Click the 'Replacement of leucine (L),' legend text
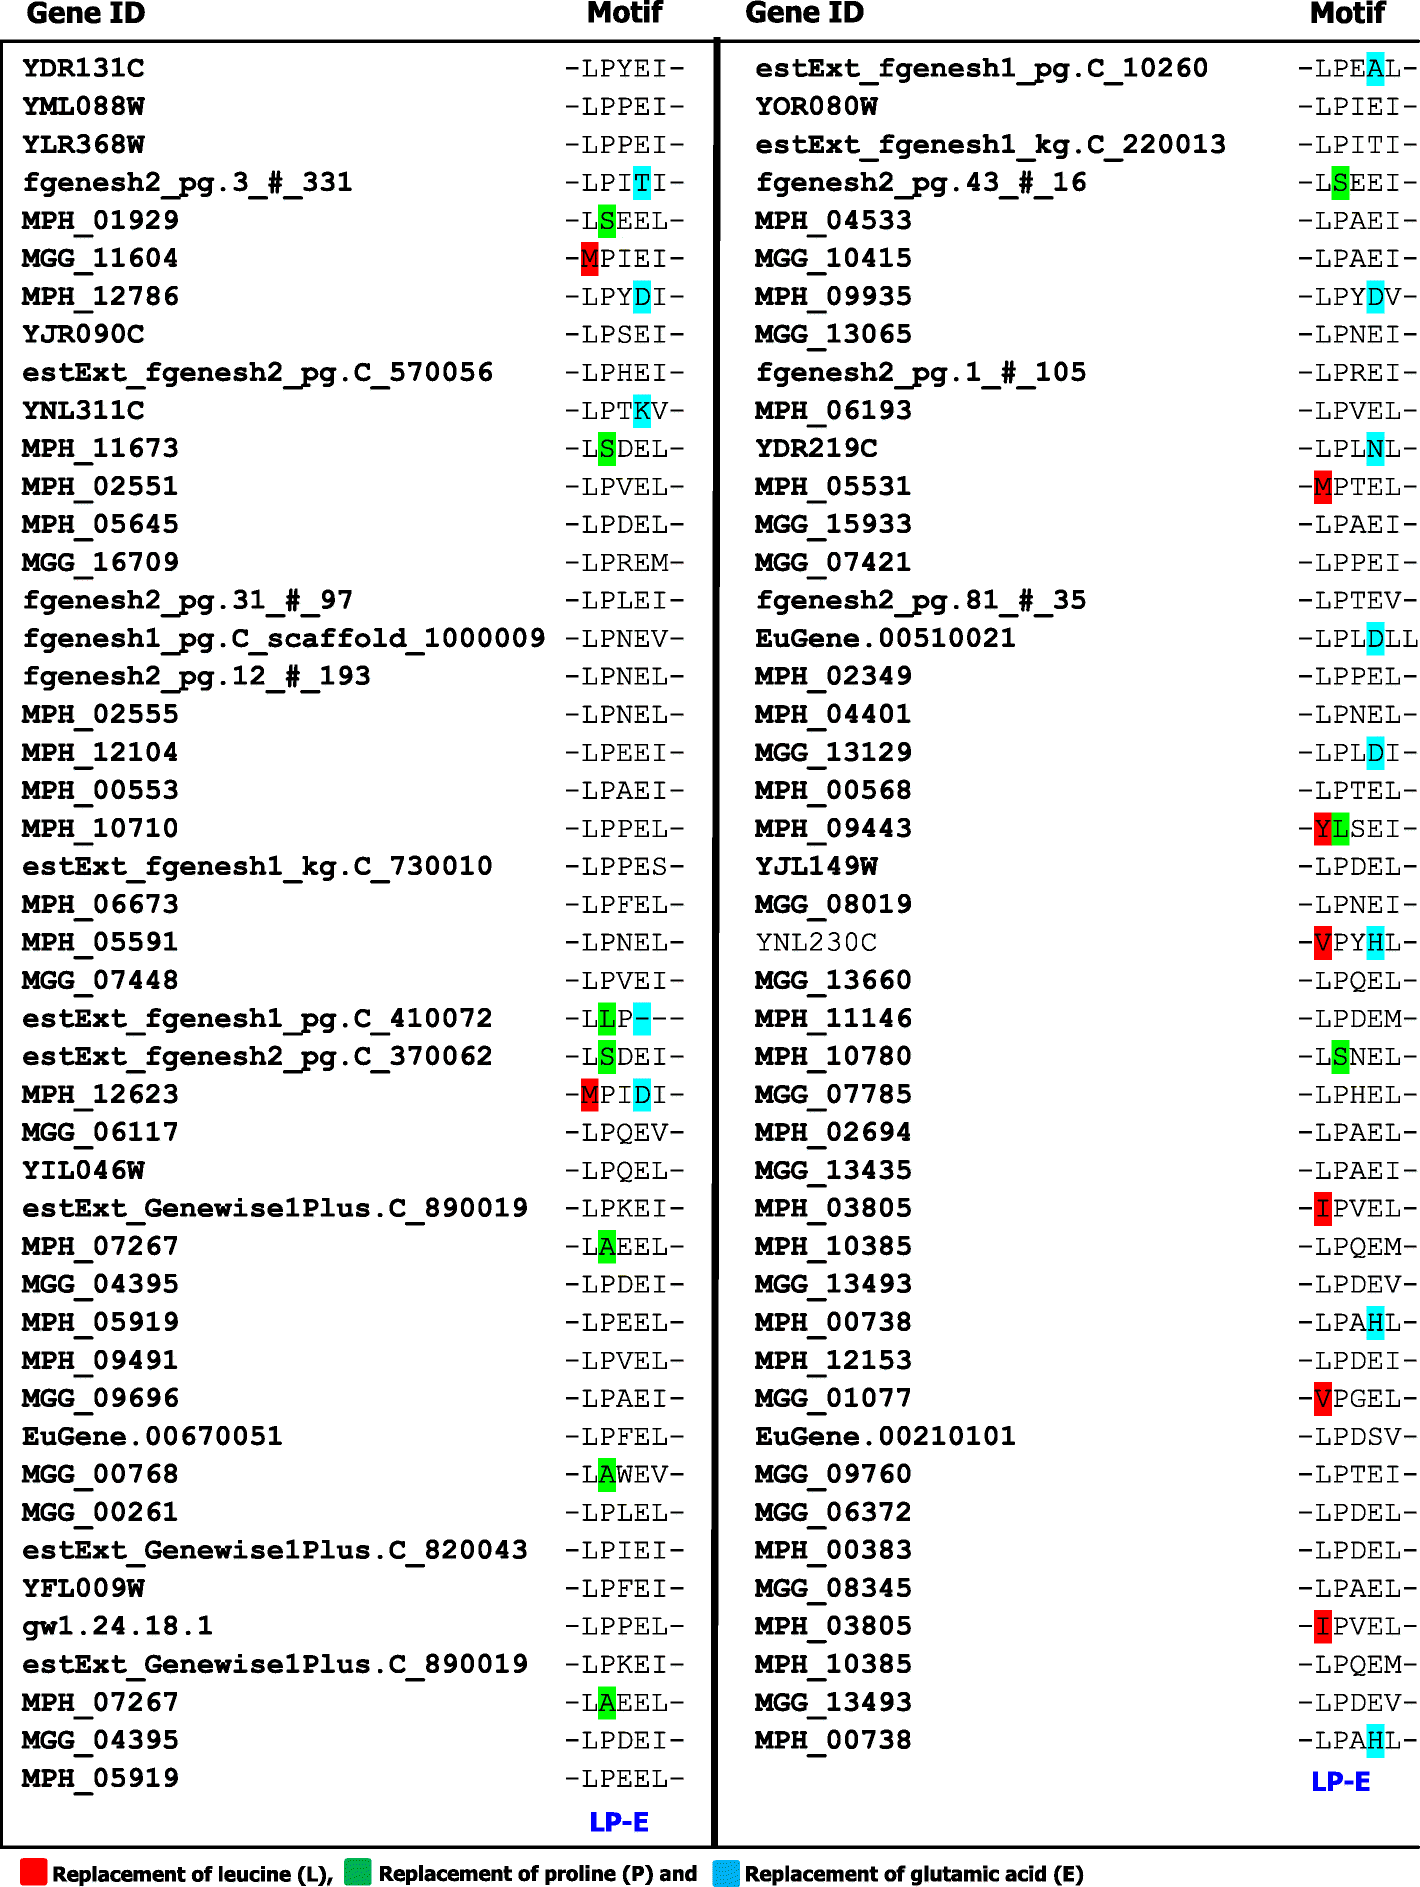Screen dimensions: 1420x1887 click(x=192, y=1873)
